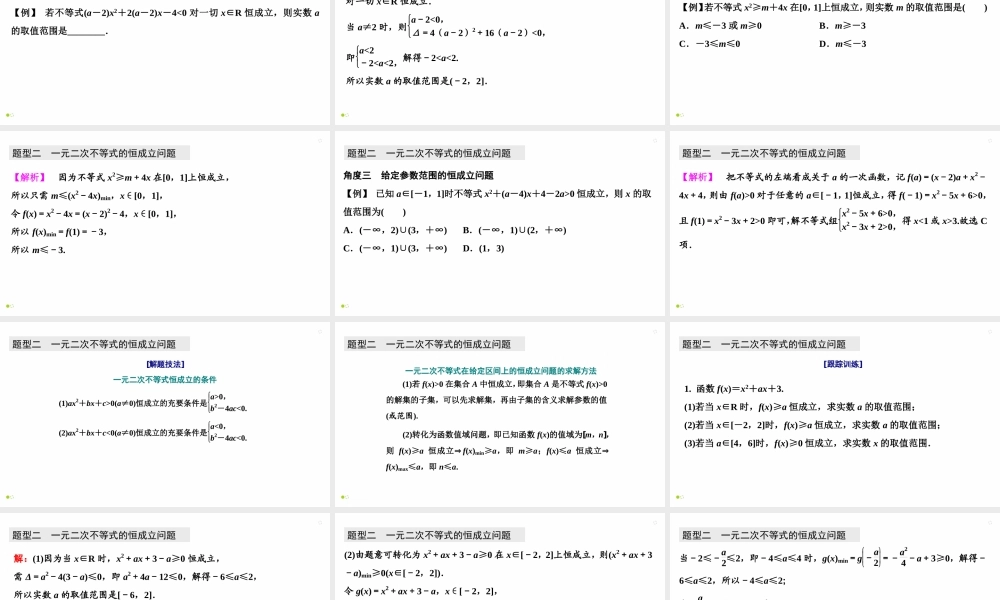The image size is (1000, 600).
Task: Select slide starting 解：(1)因为当 x∈R 时
Action: click(165, 557)
